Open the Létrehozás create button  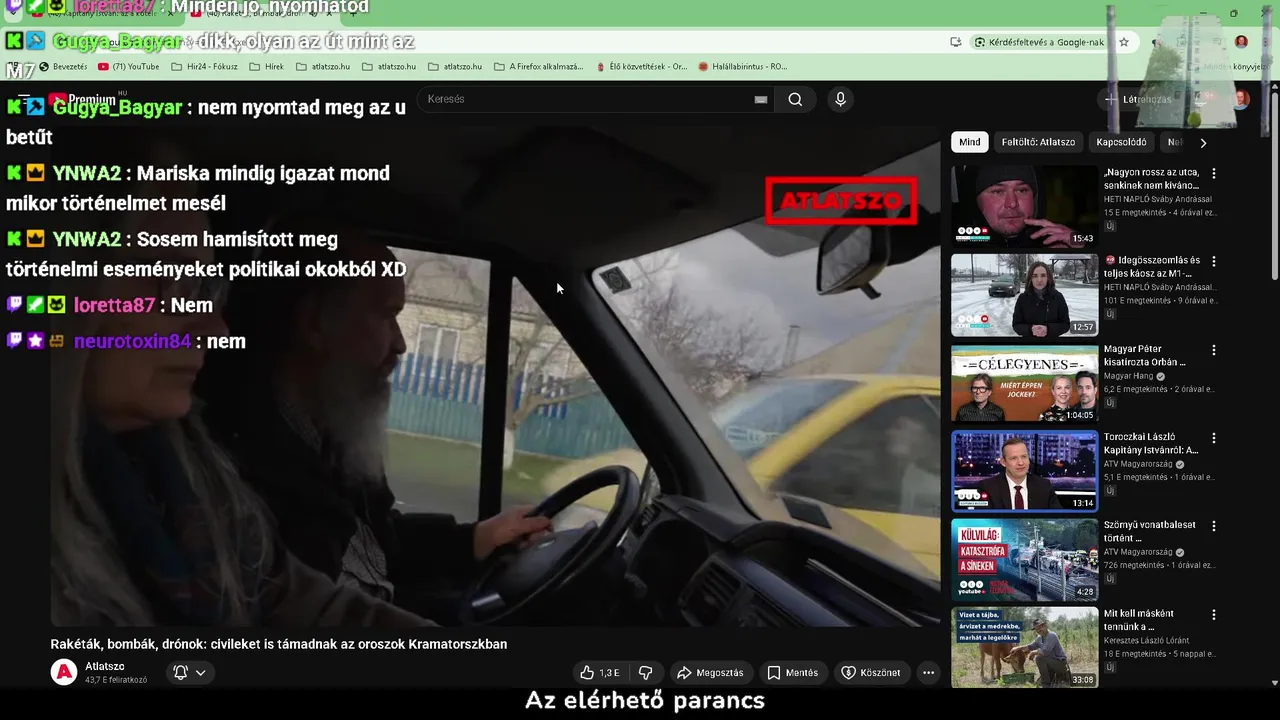pyautogui.click(x=1138, y=99)
